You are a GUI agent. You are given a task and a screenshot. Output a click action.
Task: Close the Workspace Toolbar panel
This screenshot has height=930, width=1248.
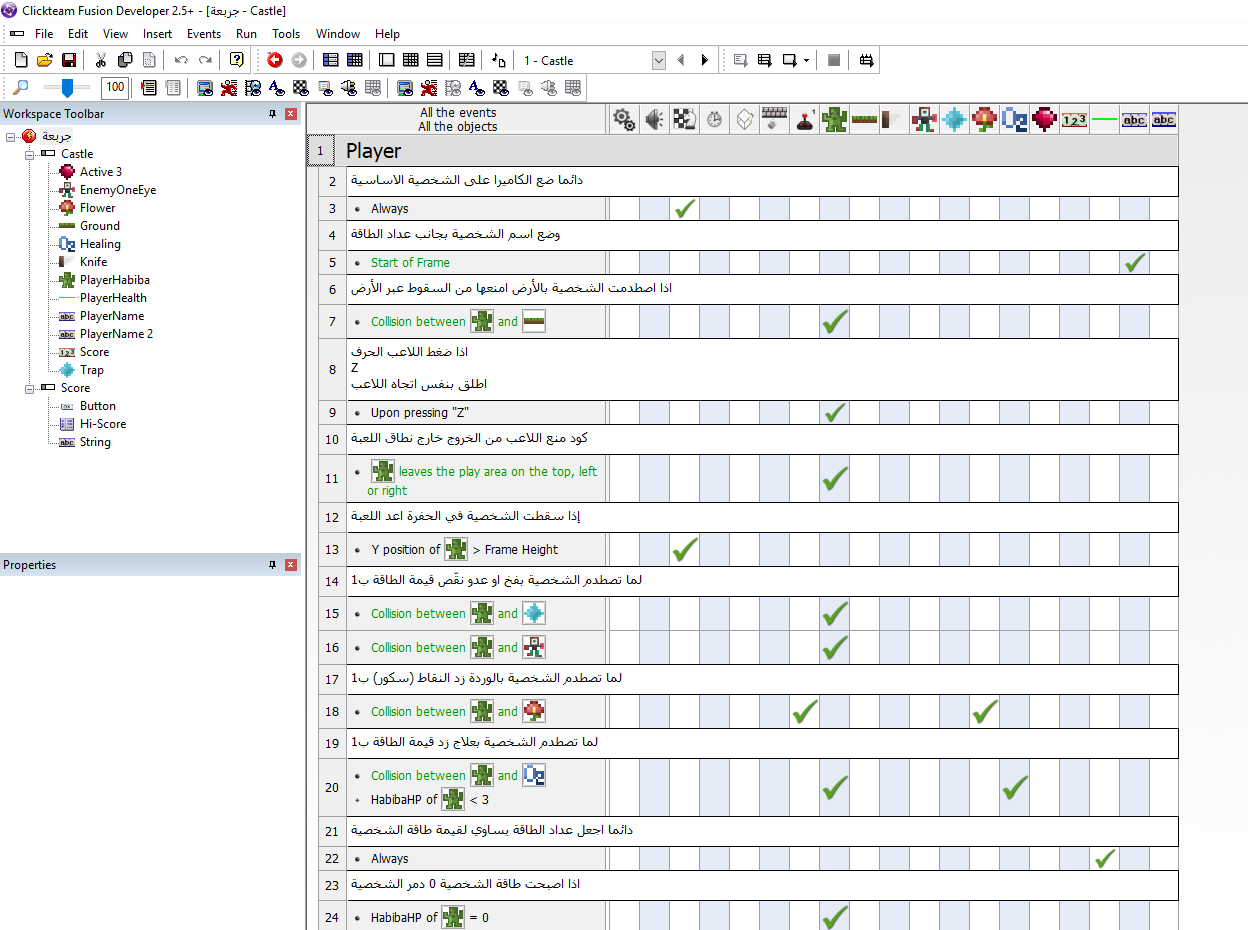tap(291, 114)
